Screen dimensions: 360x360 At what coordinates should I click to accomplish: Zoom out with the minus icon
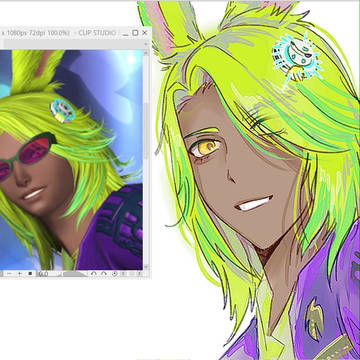9,274
